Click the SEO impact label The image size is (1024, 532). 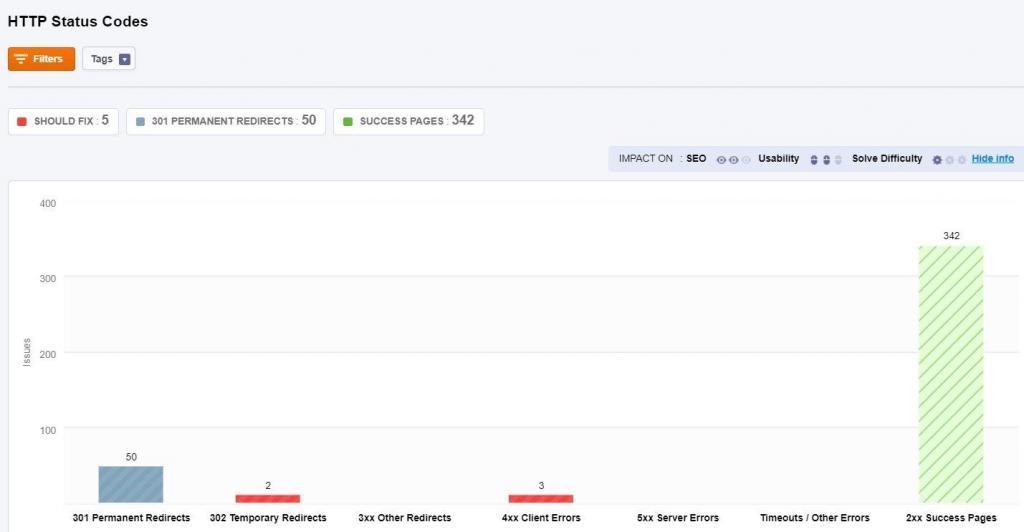[x=696, y=159]
